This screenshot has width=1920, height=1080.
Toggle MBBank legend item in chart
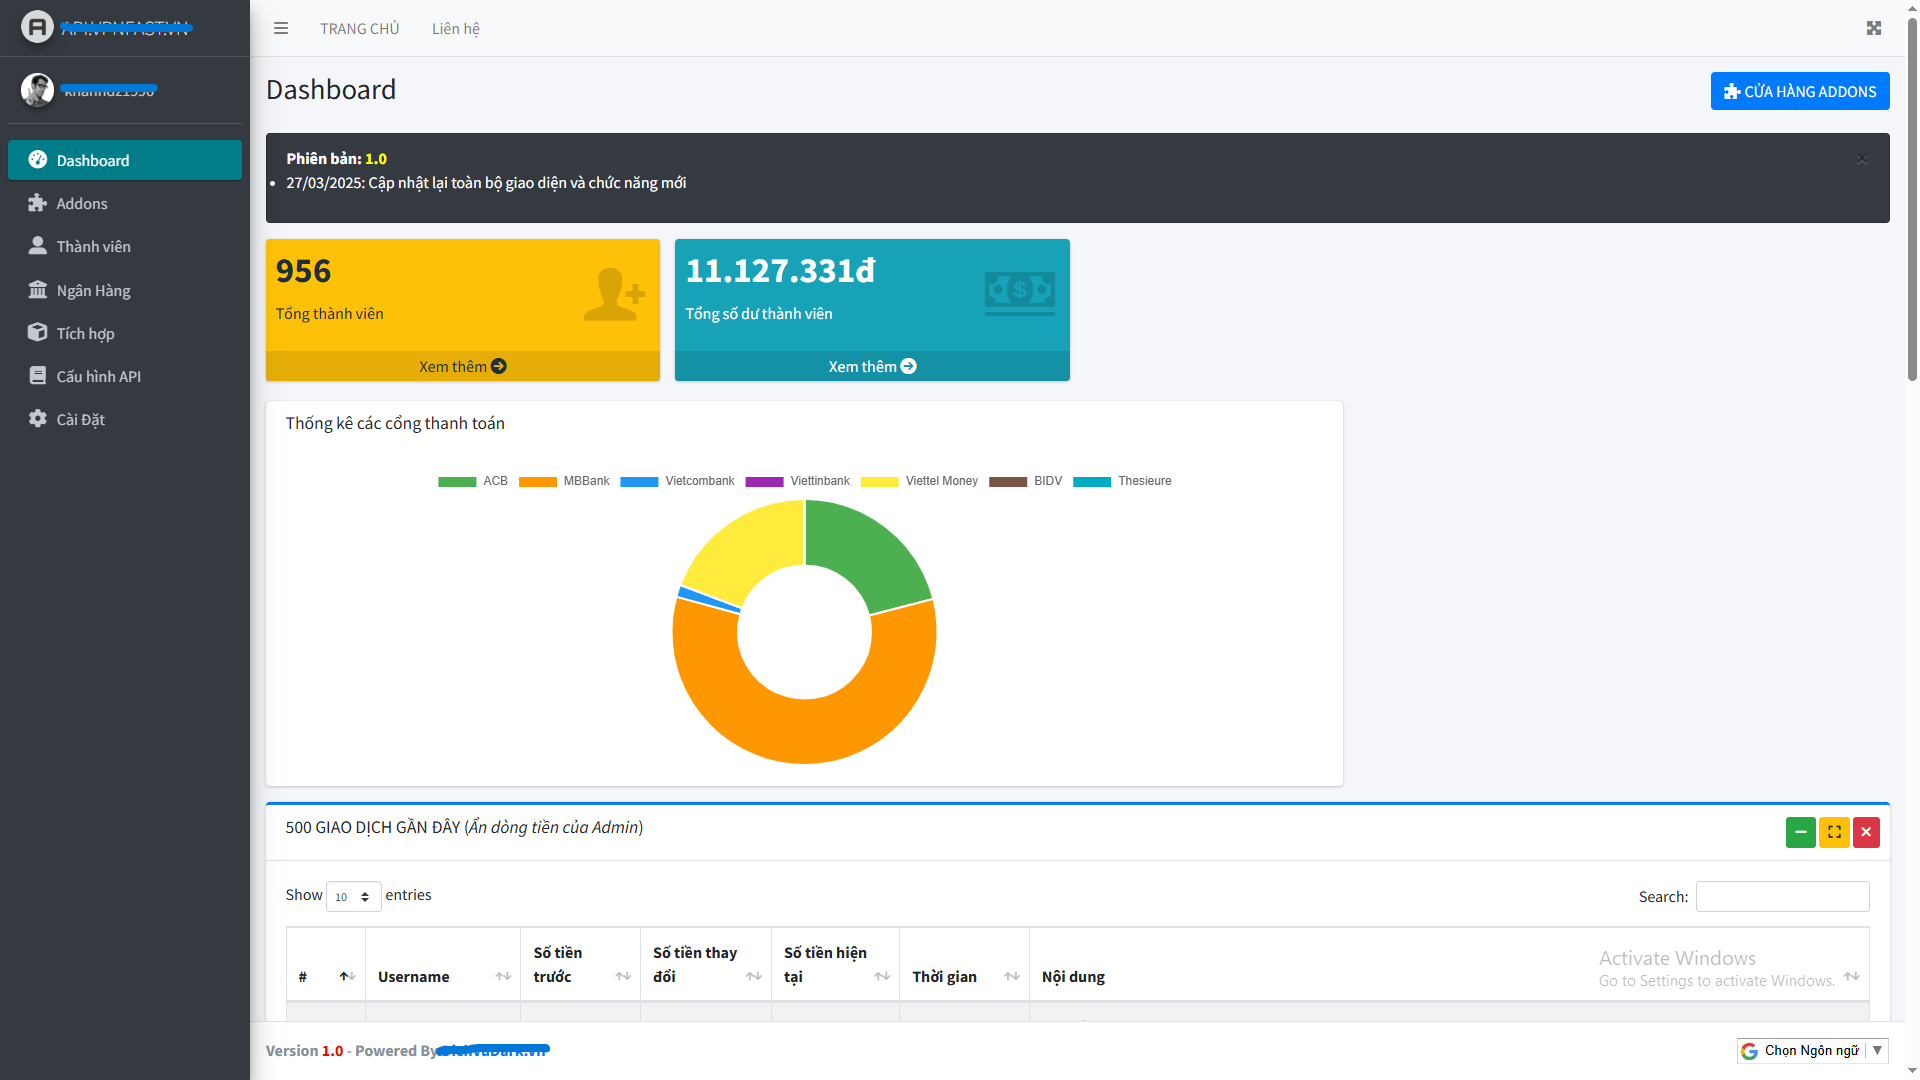[x=565, y=481]
